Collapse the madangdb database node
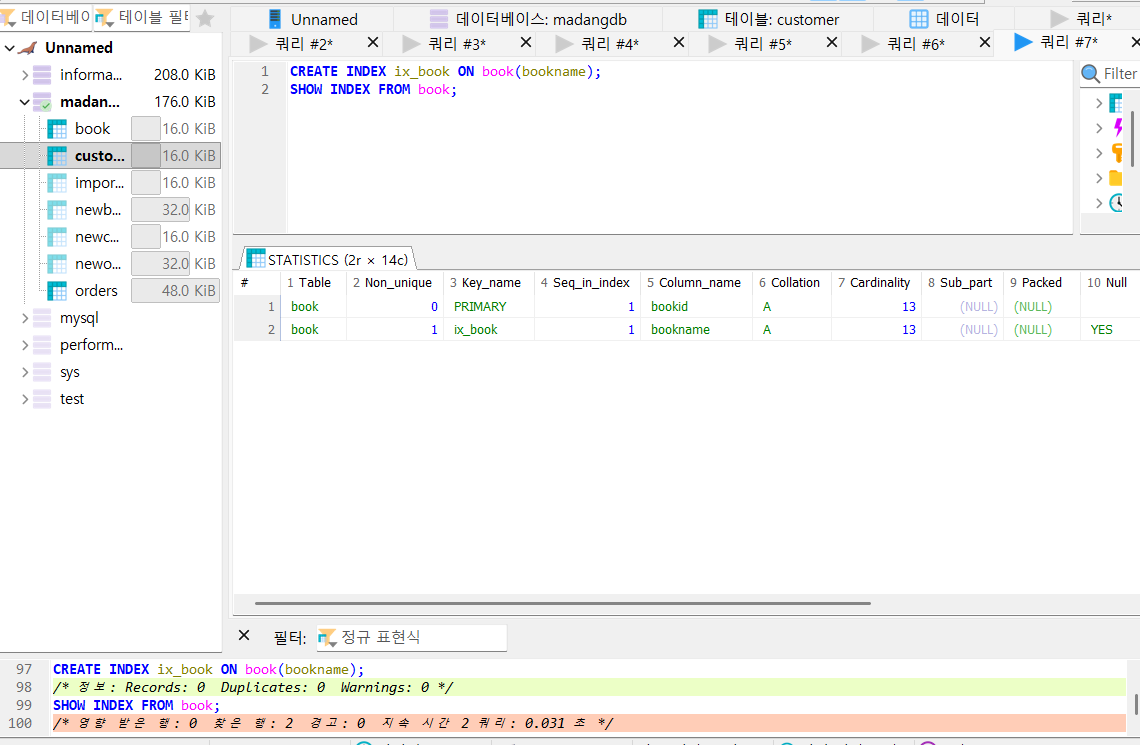The image size is (1140, 745). [25, 102]
